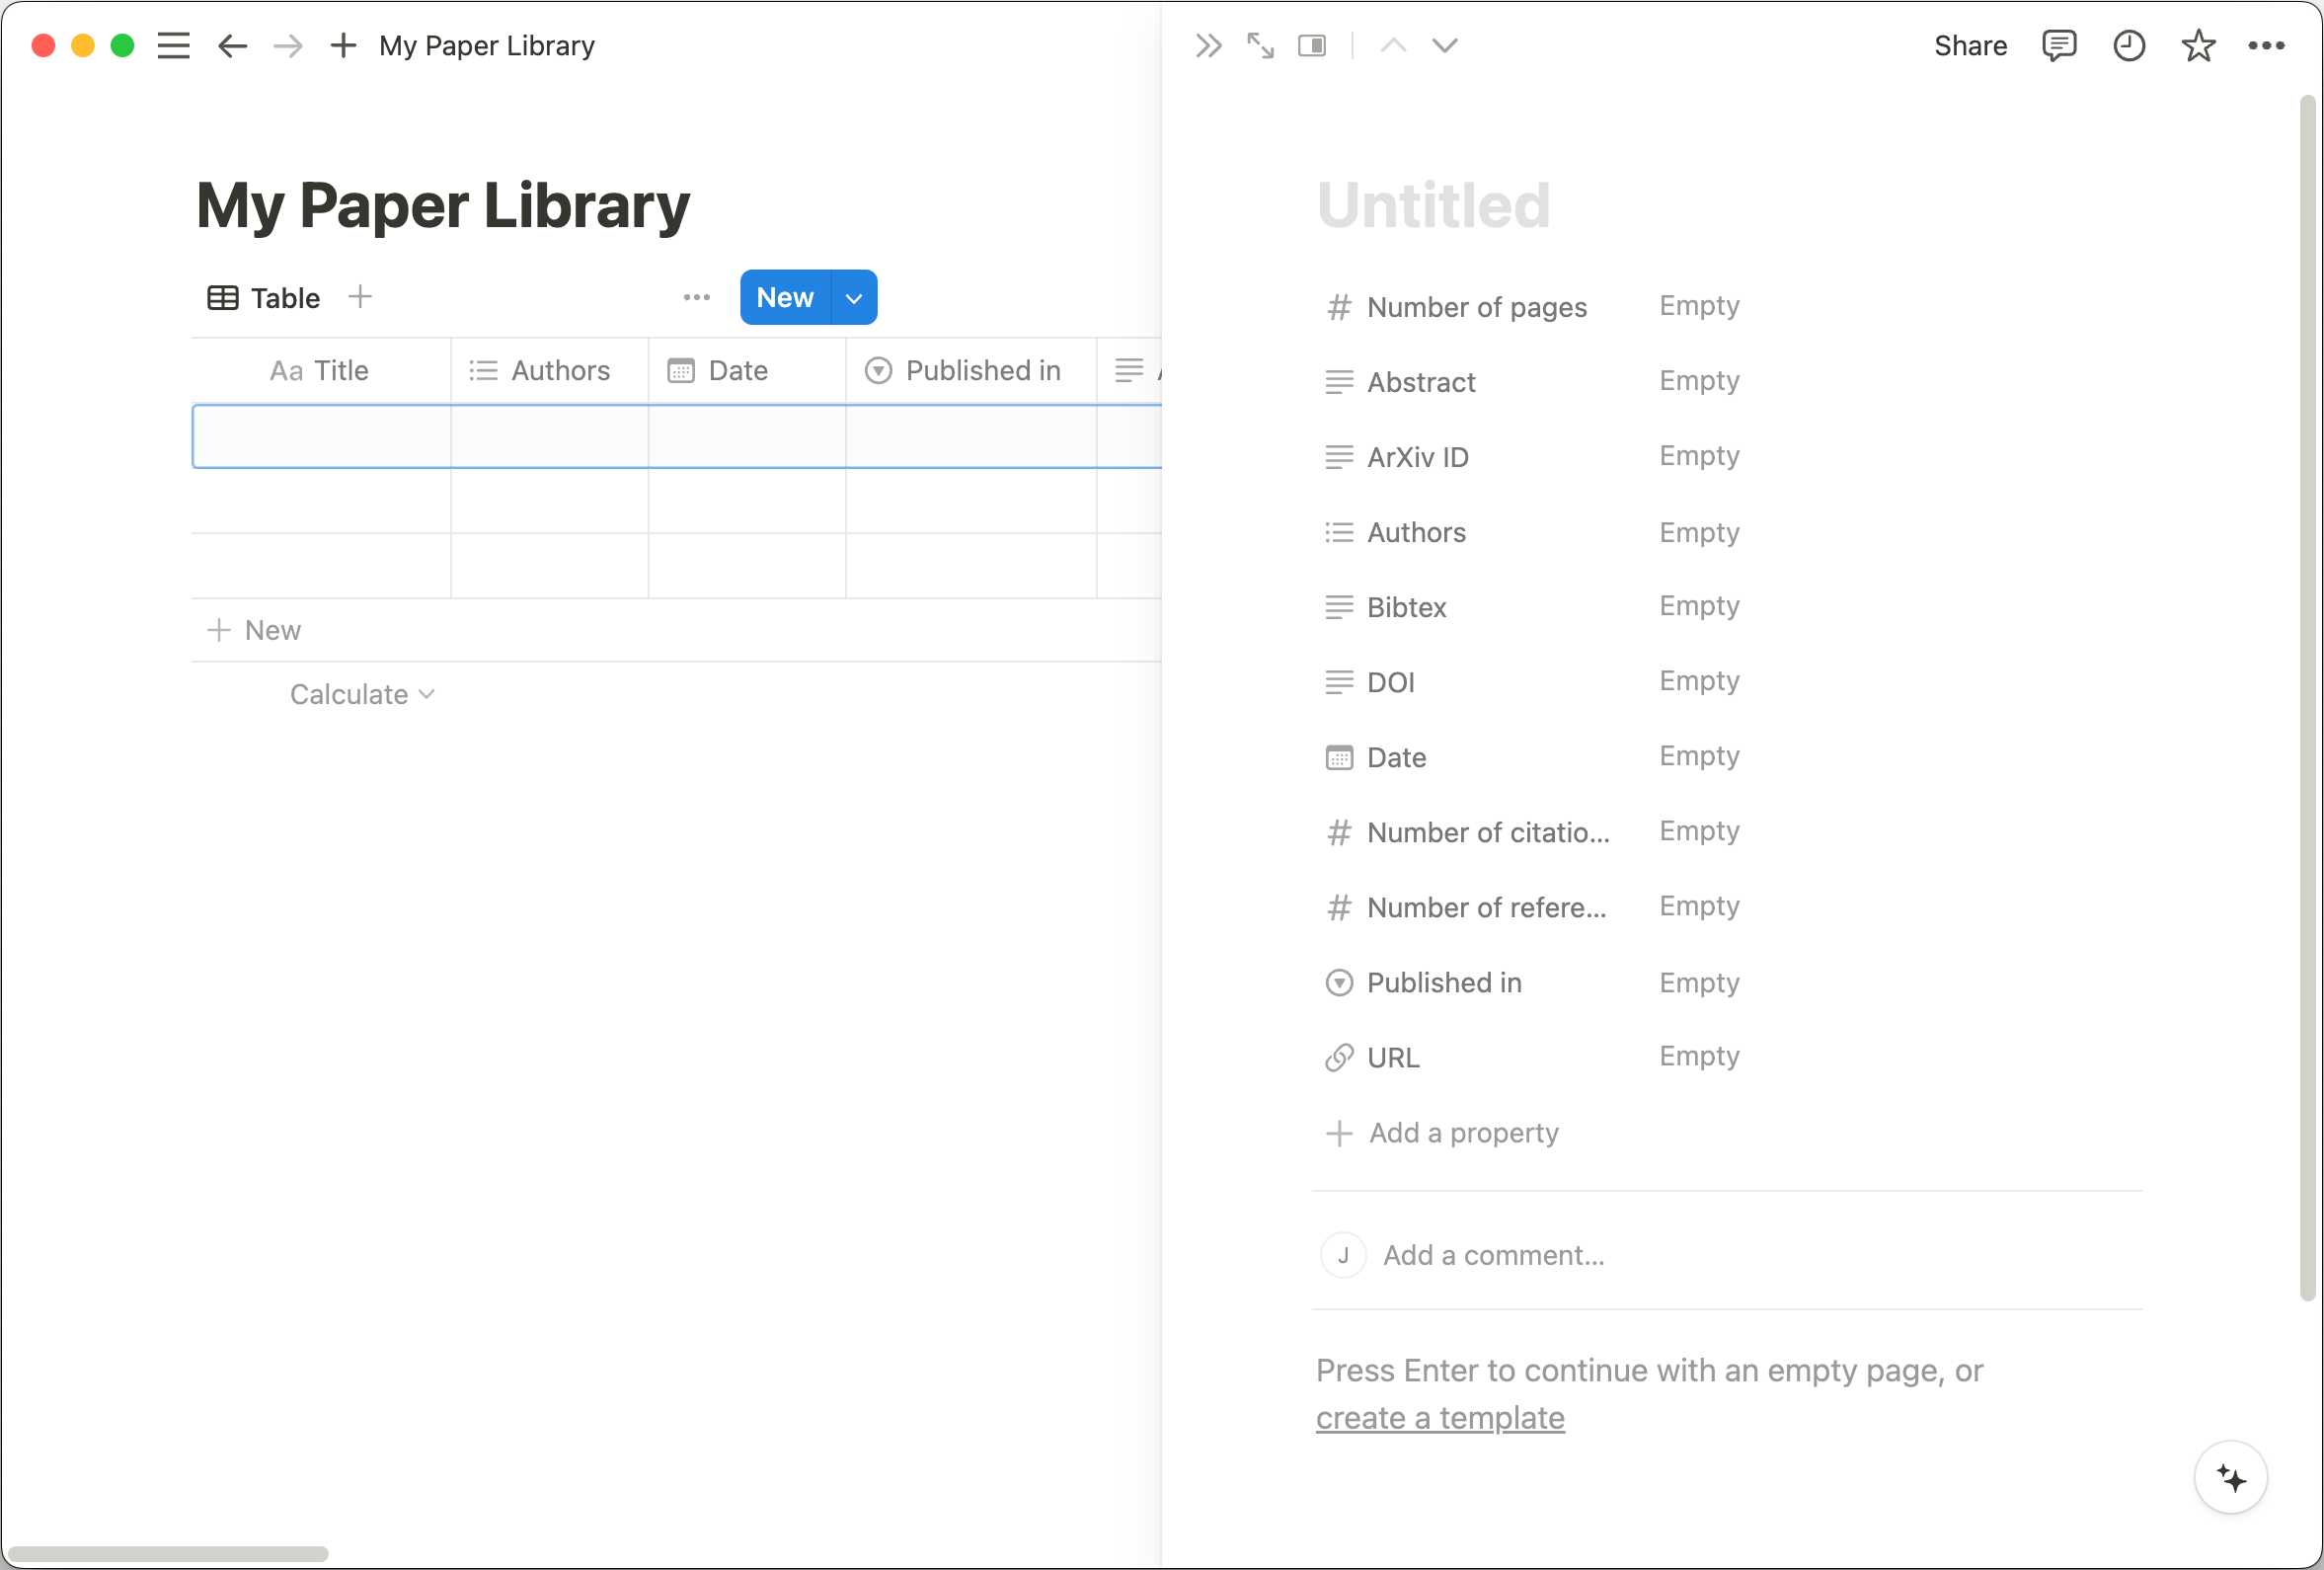Click Add a property

(x=1442, y=1133)
